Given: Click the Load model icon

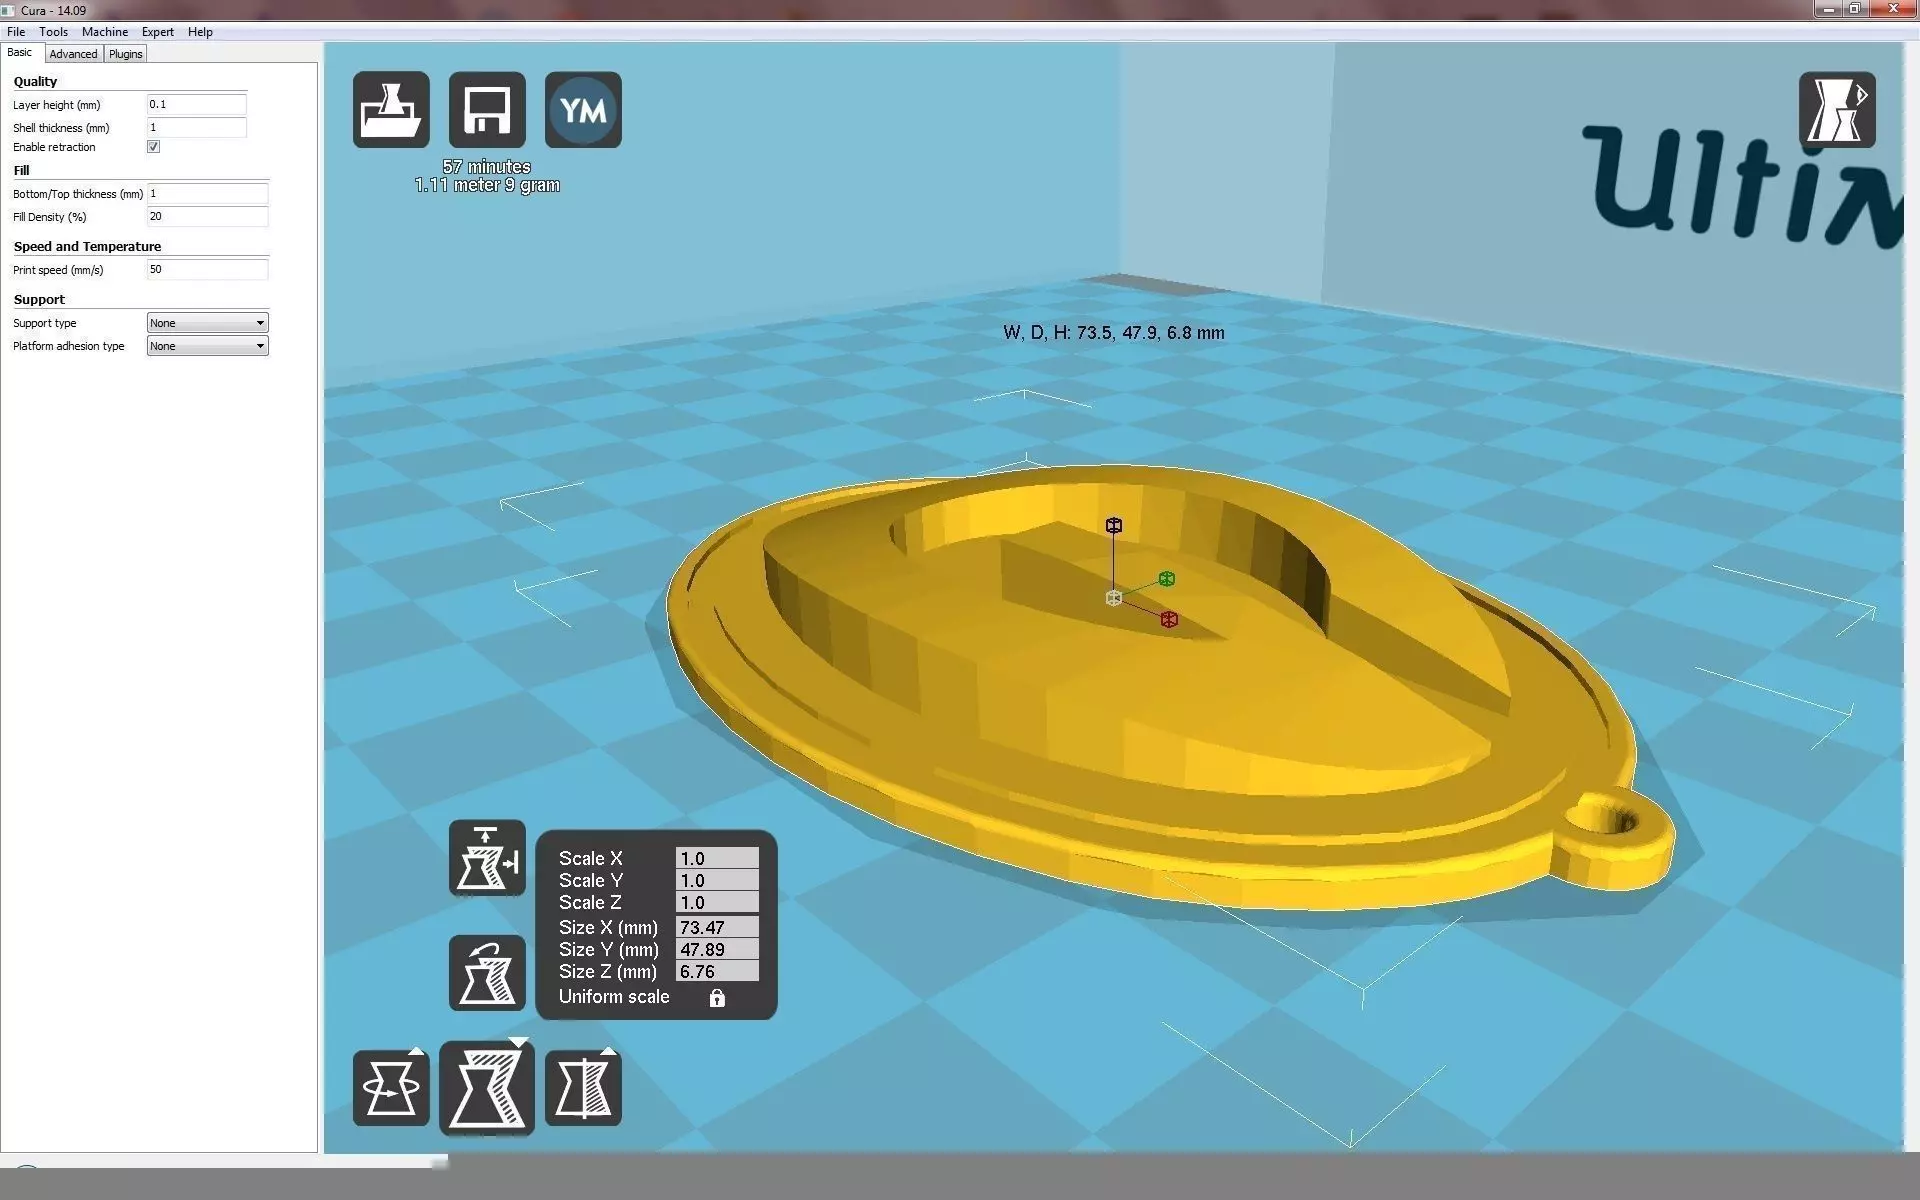Looking at the screenshot, I should [x=391, y=110].
